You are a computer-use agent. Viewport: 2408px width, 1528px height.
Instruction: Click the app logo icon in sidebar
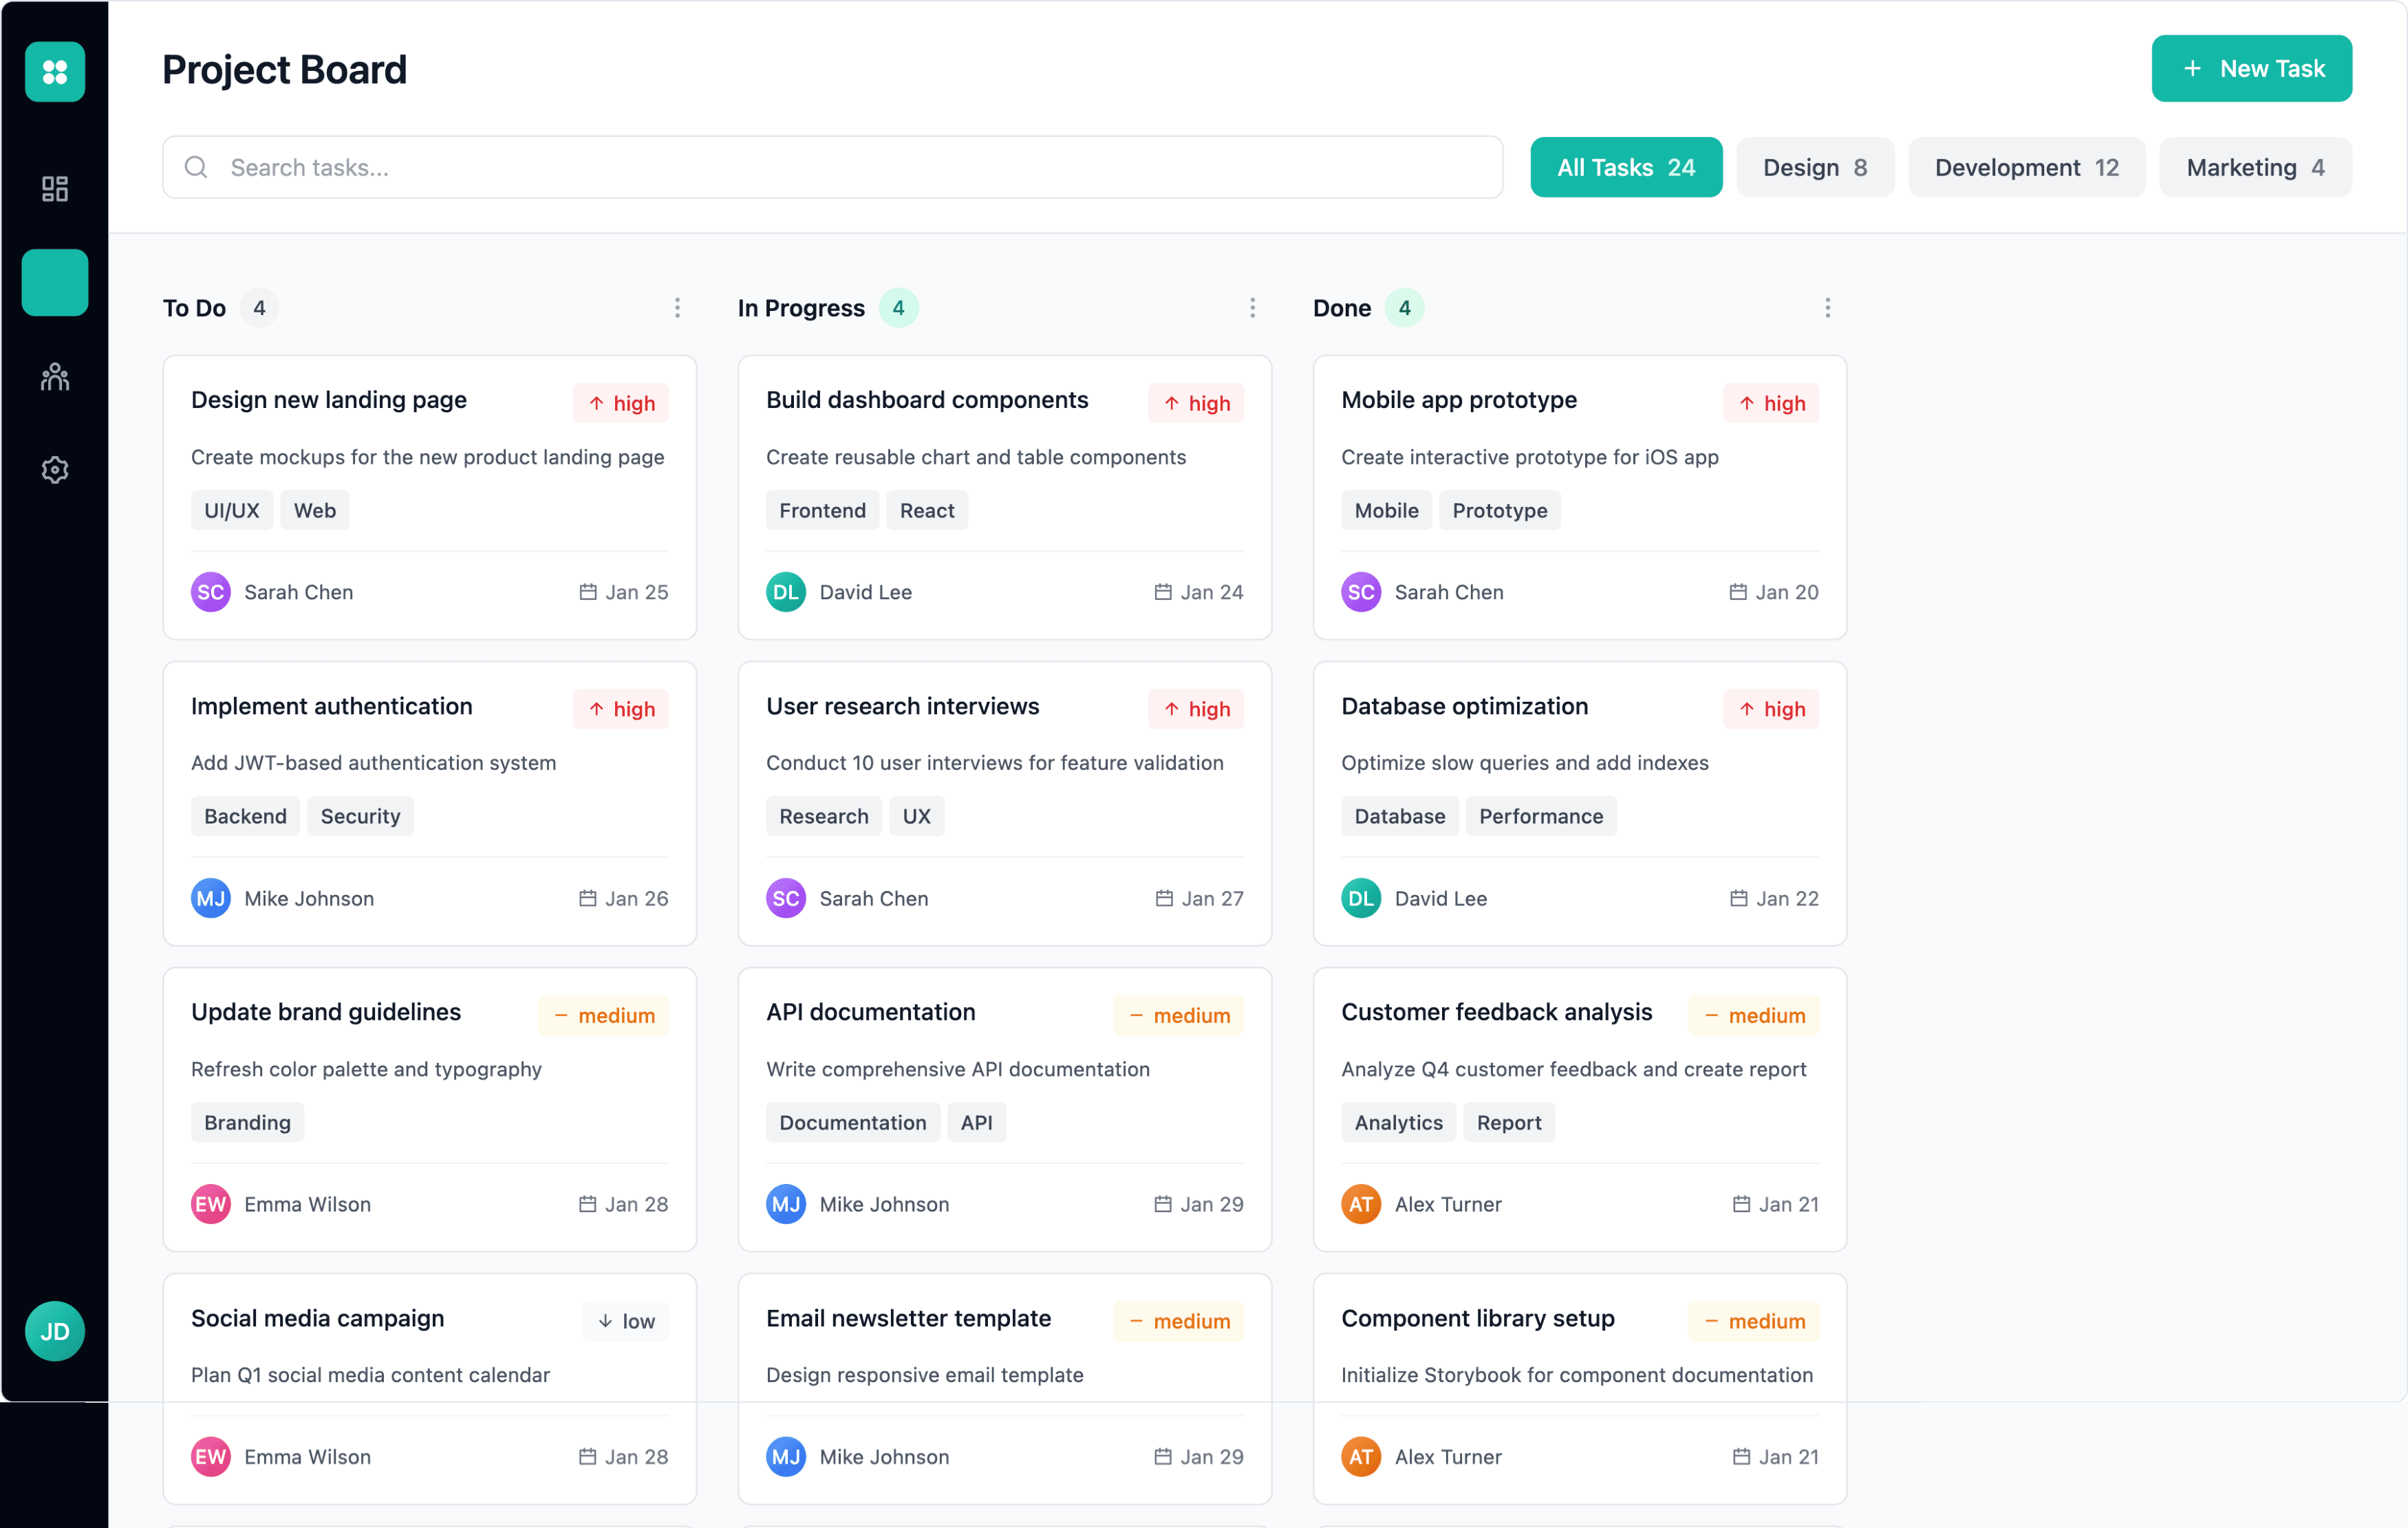pos(54,71)
